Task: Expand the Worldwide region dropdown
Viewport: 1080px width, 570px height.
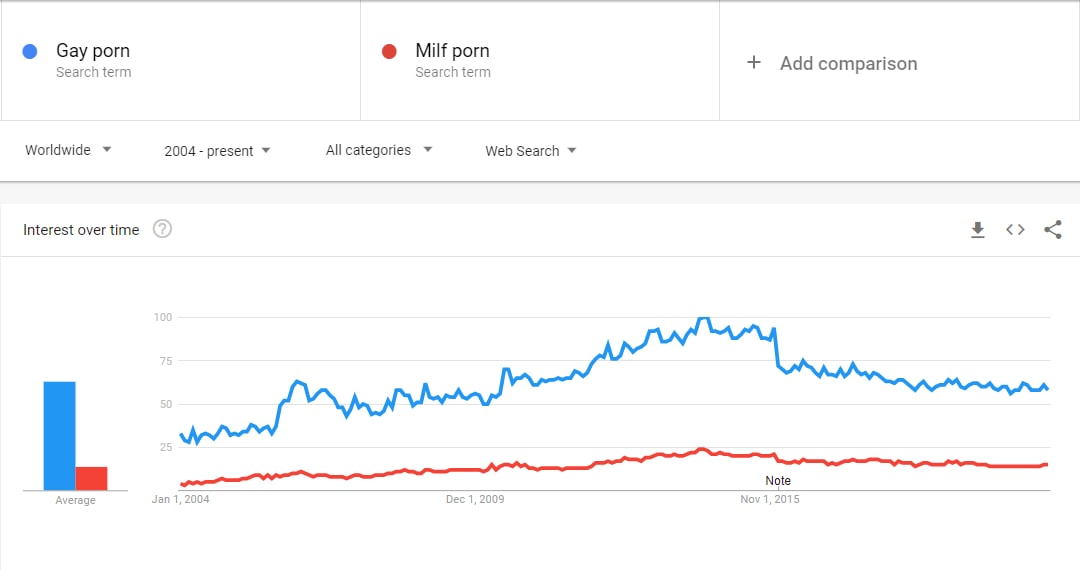Action: tap(68, 150)
